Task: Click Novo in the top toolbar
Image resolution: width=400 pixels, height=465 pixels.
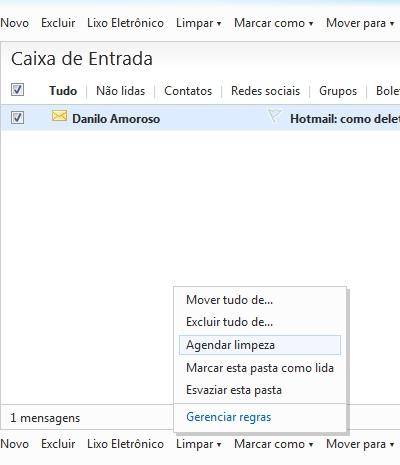Action: pyautogui.click(x=14, y=23)
